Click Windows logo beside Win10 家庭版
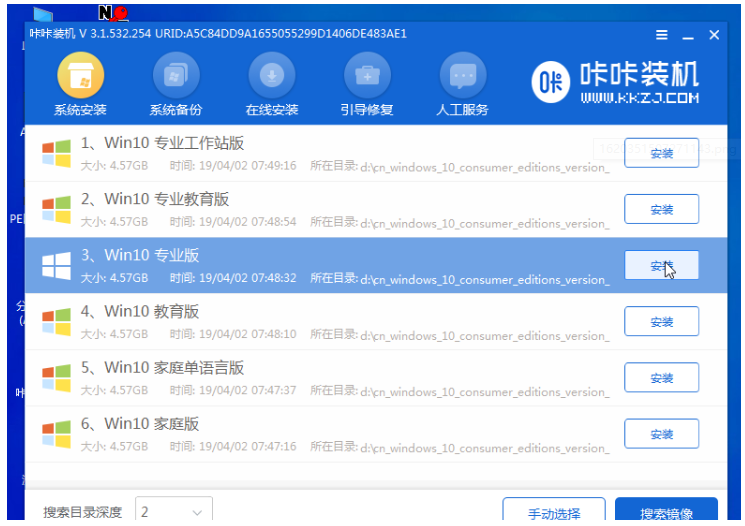This screenshot has height=526, width=745. pyautogui.click(x=54, y=433)
